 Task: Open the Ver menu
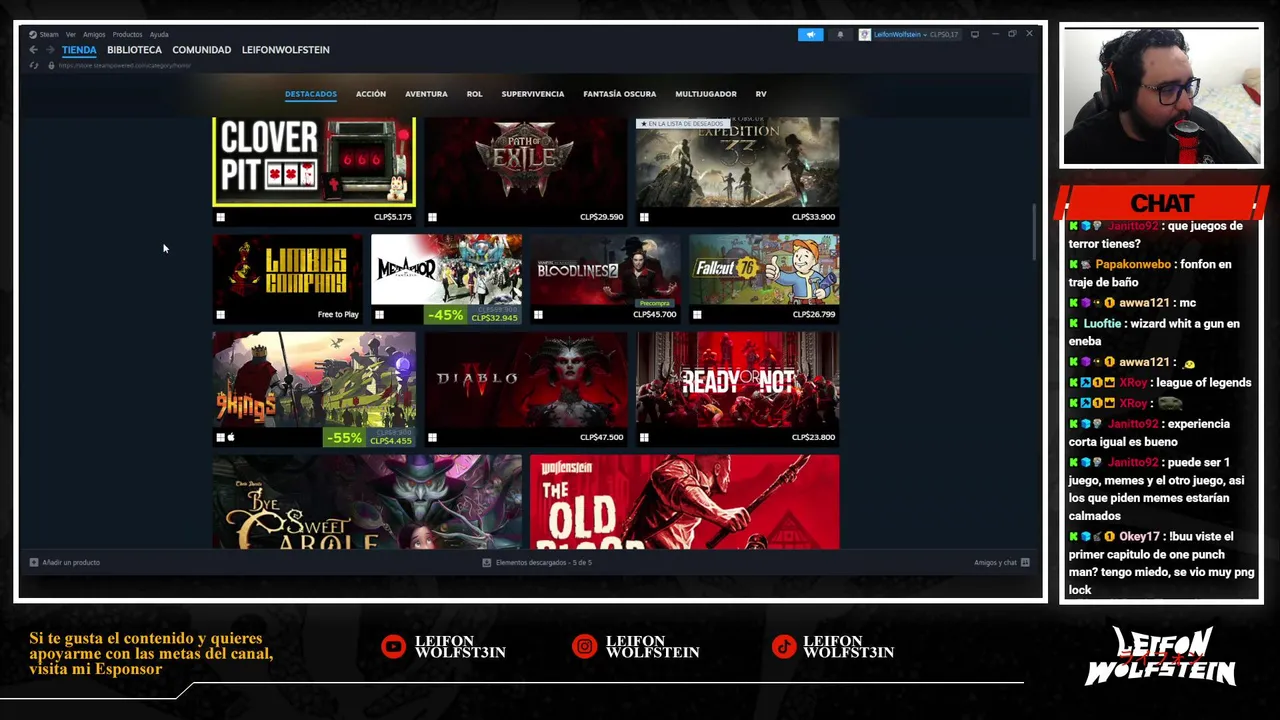(71, 34)
